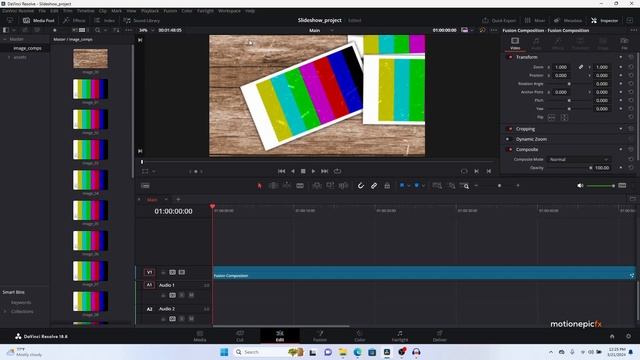
Task: Open the Edit Index panel
Action: click(x=104, y=20)
